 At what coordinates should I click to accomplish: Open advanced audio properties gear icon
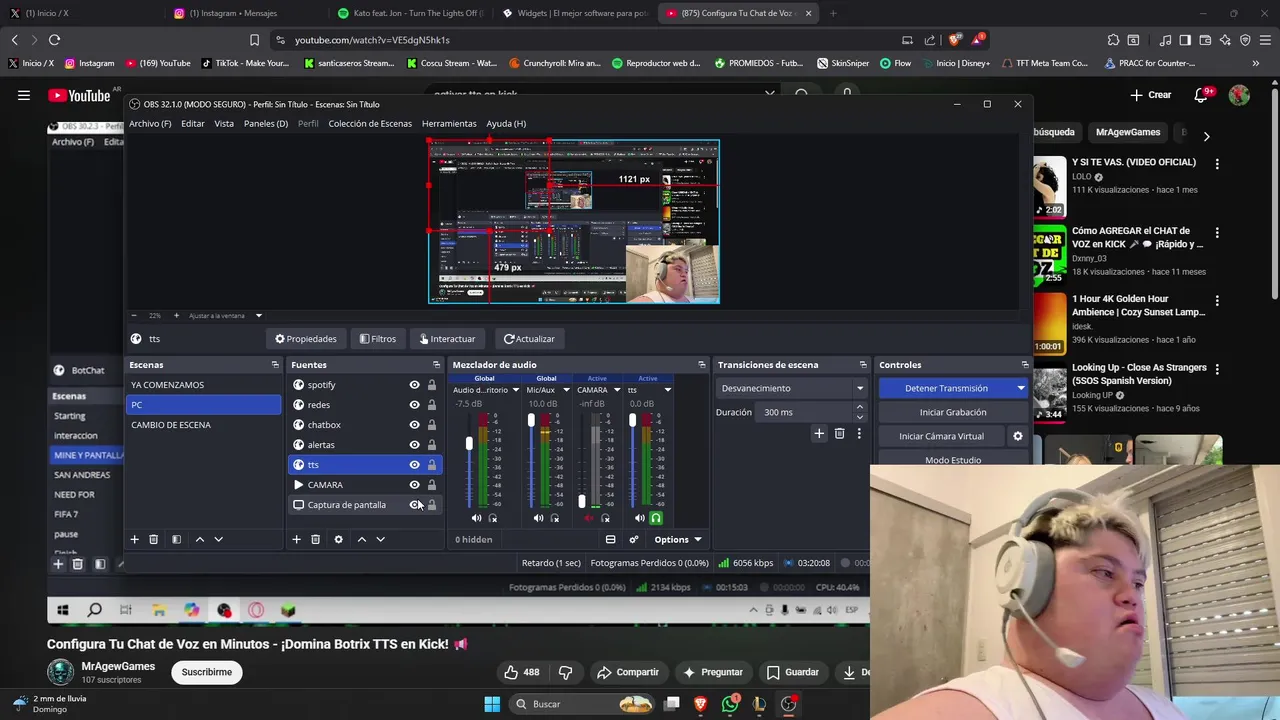[x=633, y=539]
